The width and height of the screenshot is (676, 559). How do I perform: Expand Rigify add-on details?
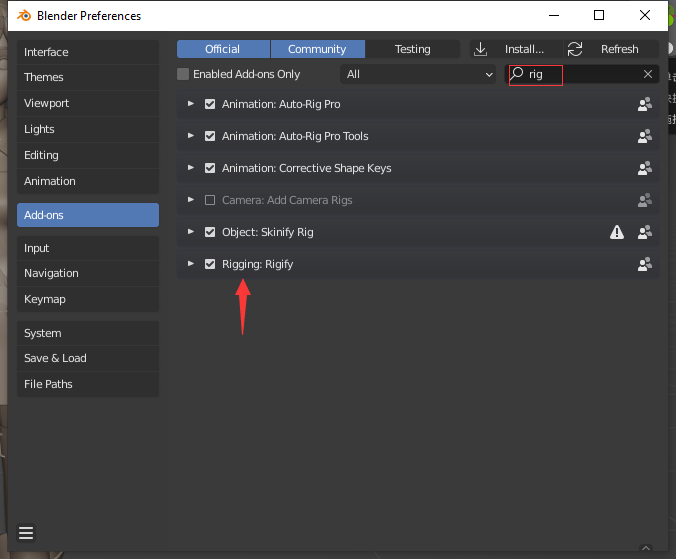pos(191,263)
